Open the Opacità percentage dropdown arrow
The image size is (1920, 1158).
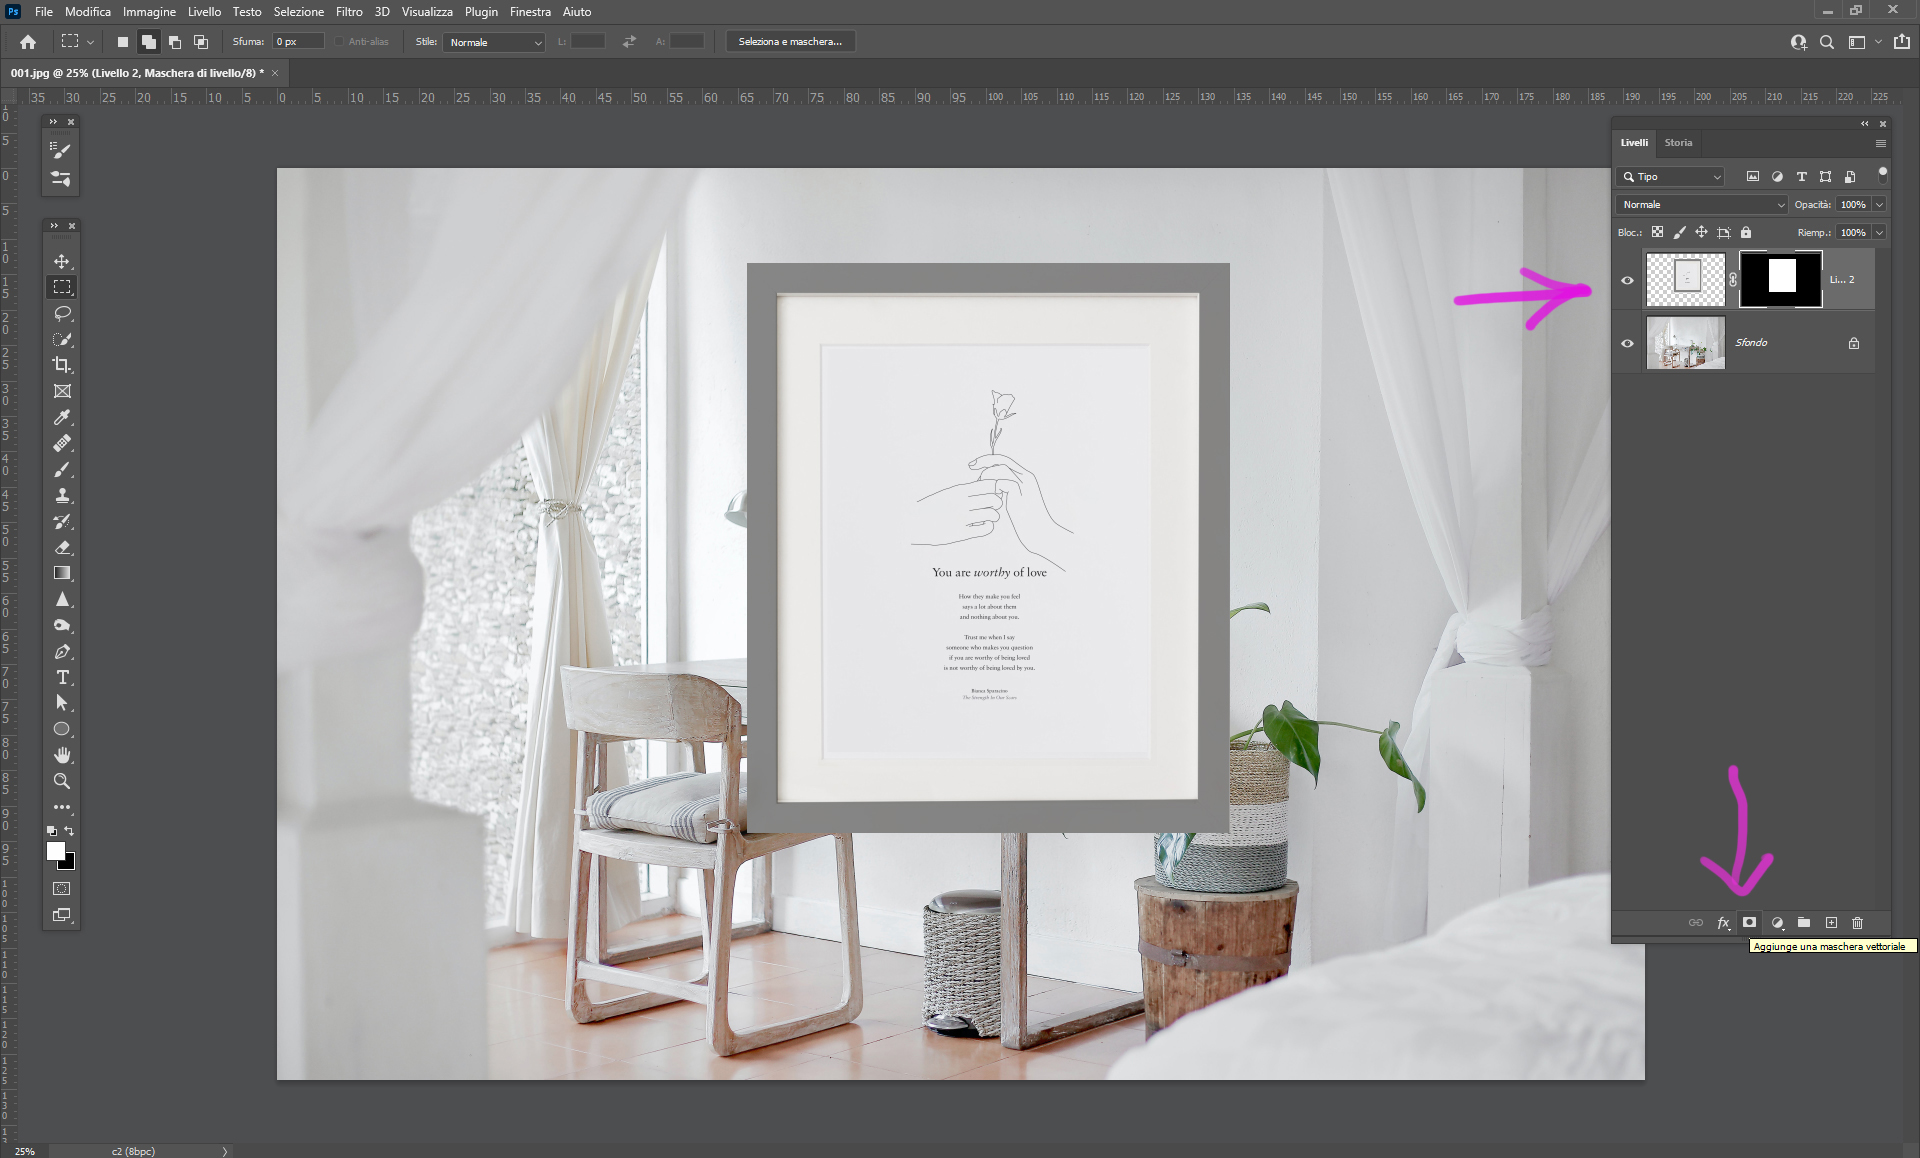1879,204
